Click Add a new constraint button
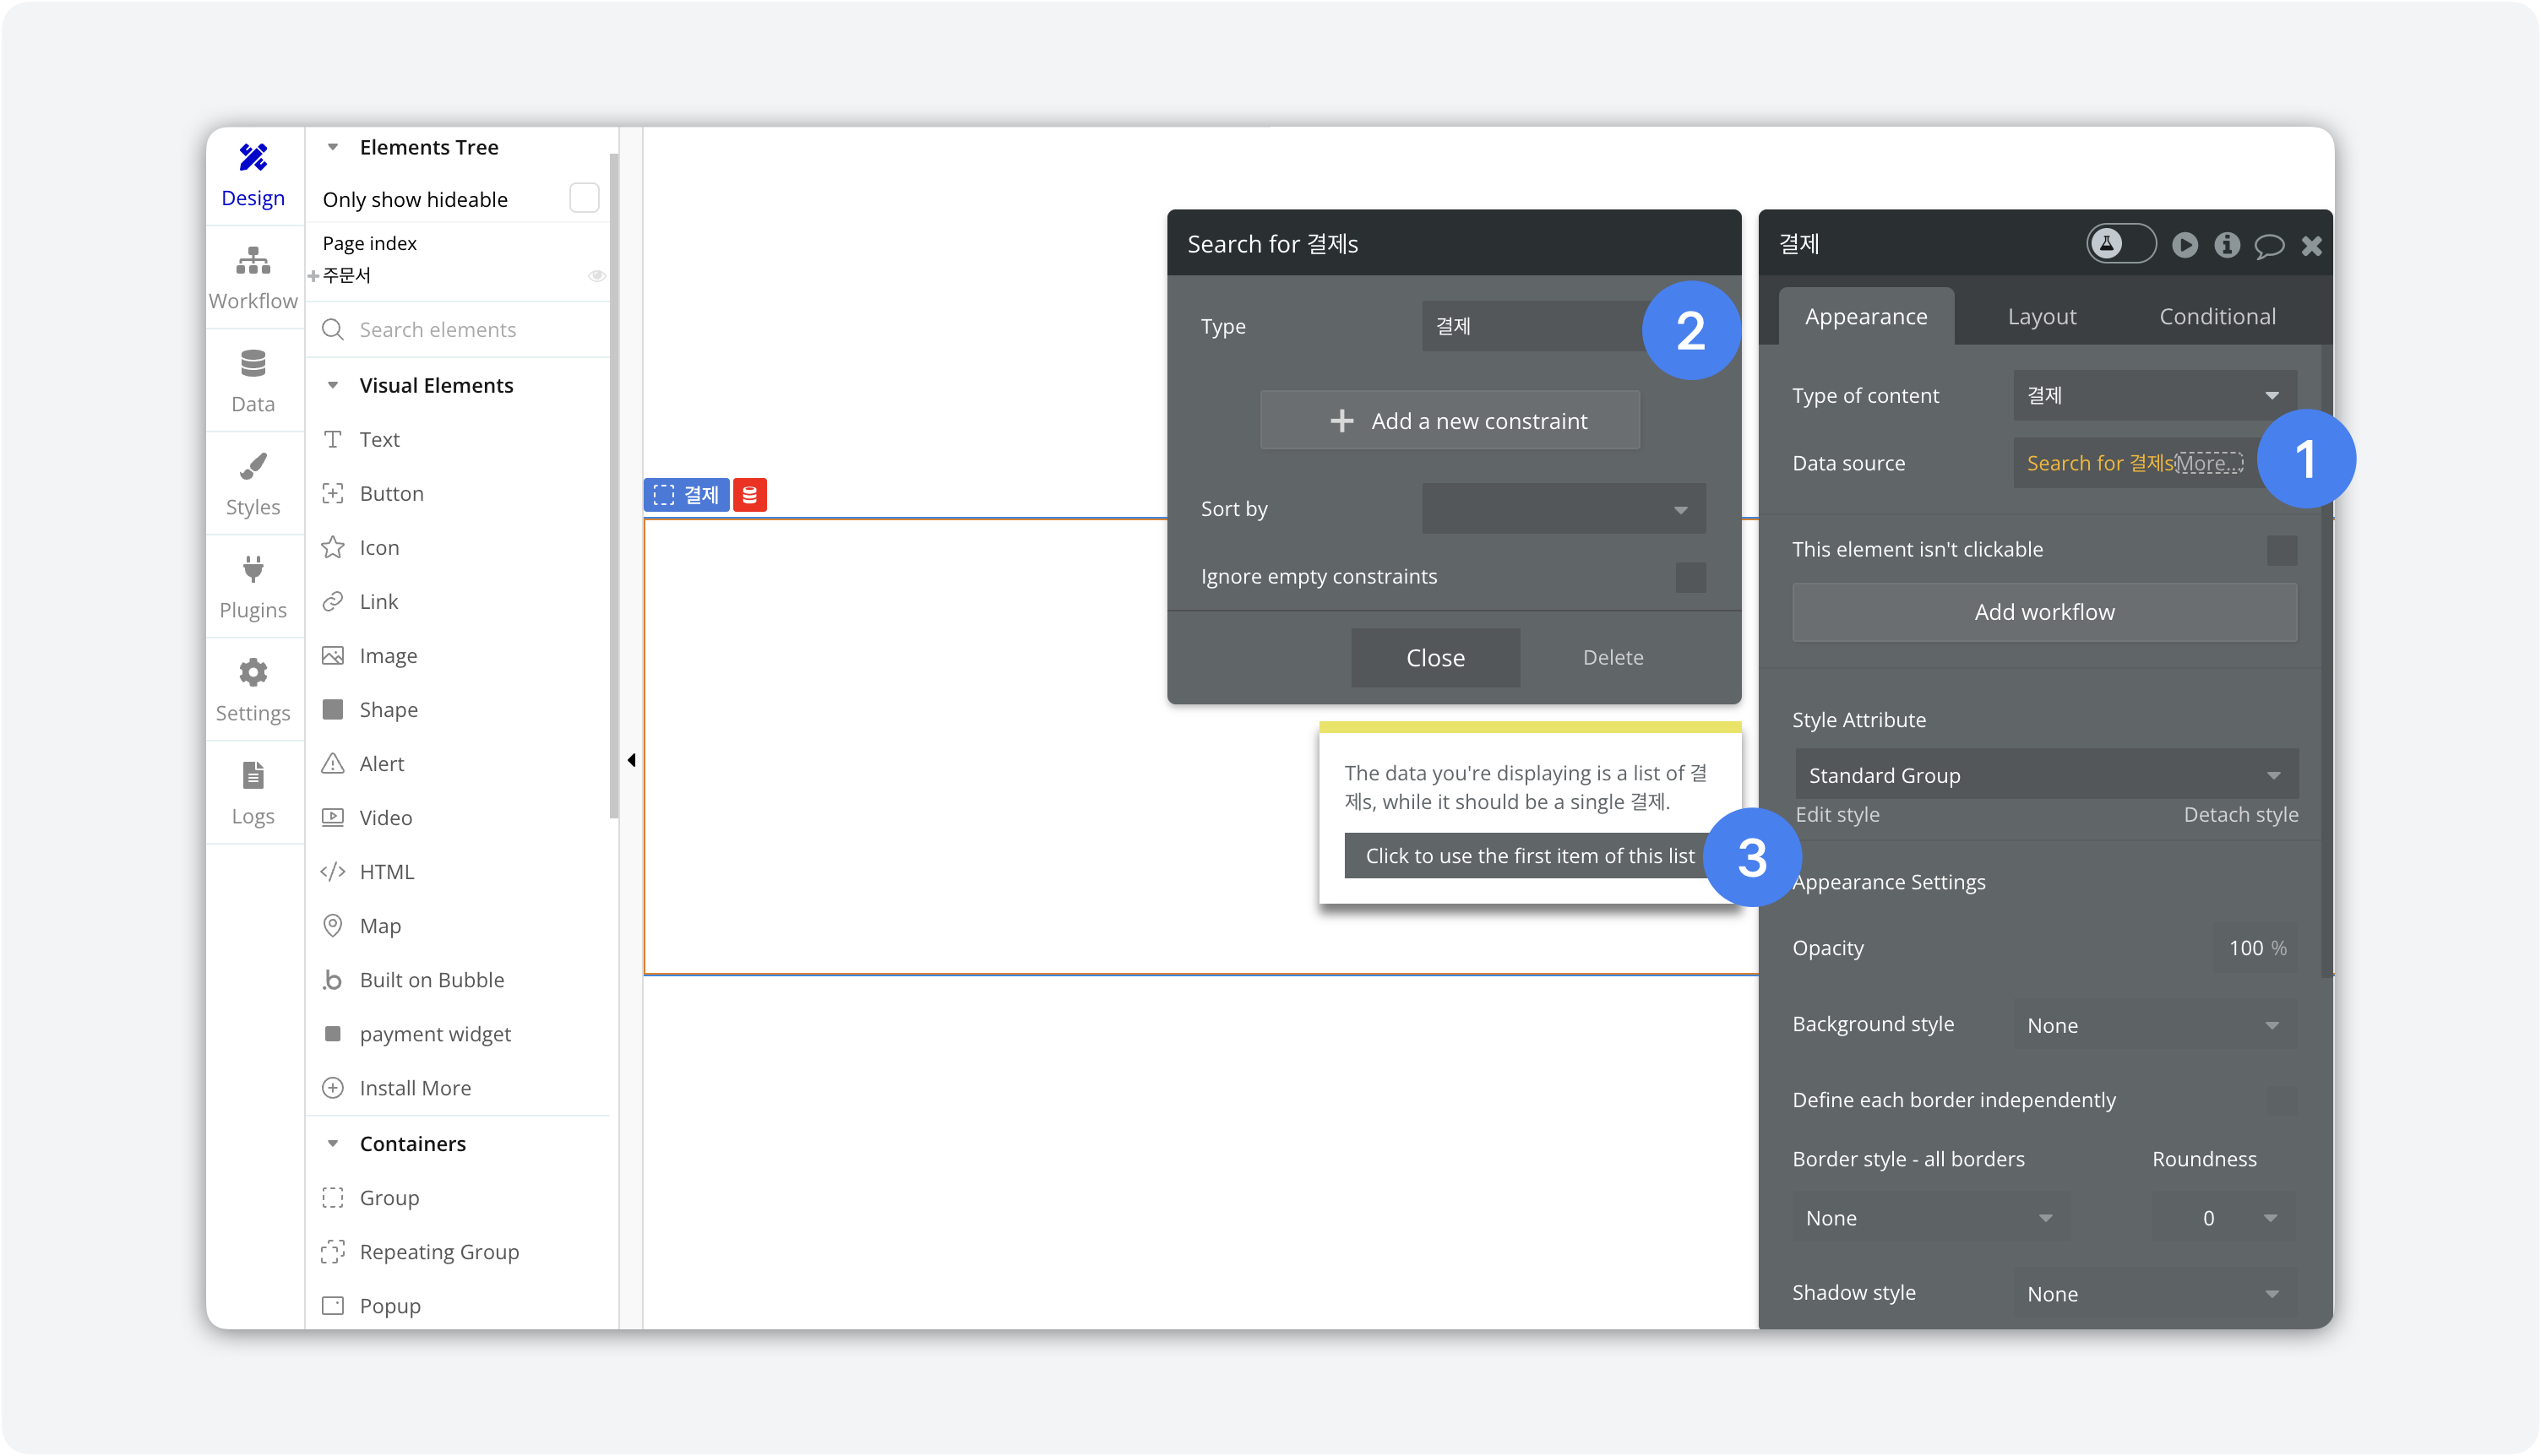Image resolution: width=2541 pixels, height=1456 pixels. (1455, 419)
